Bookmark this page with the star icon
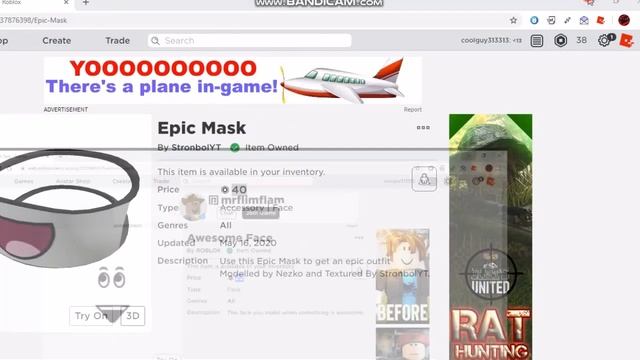Image resolution: width=640 pixels, height=360 pixels. click(513, 20)
